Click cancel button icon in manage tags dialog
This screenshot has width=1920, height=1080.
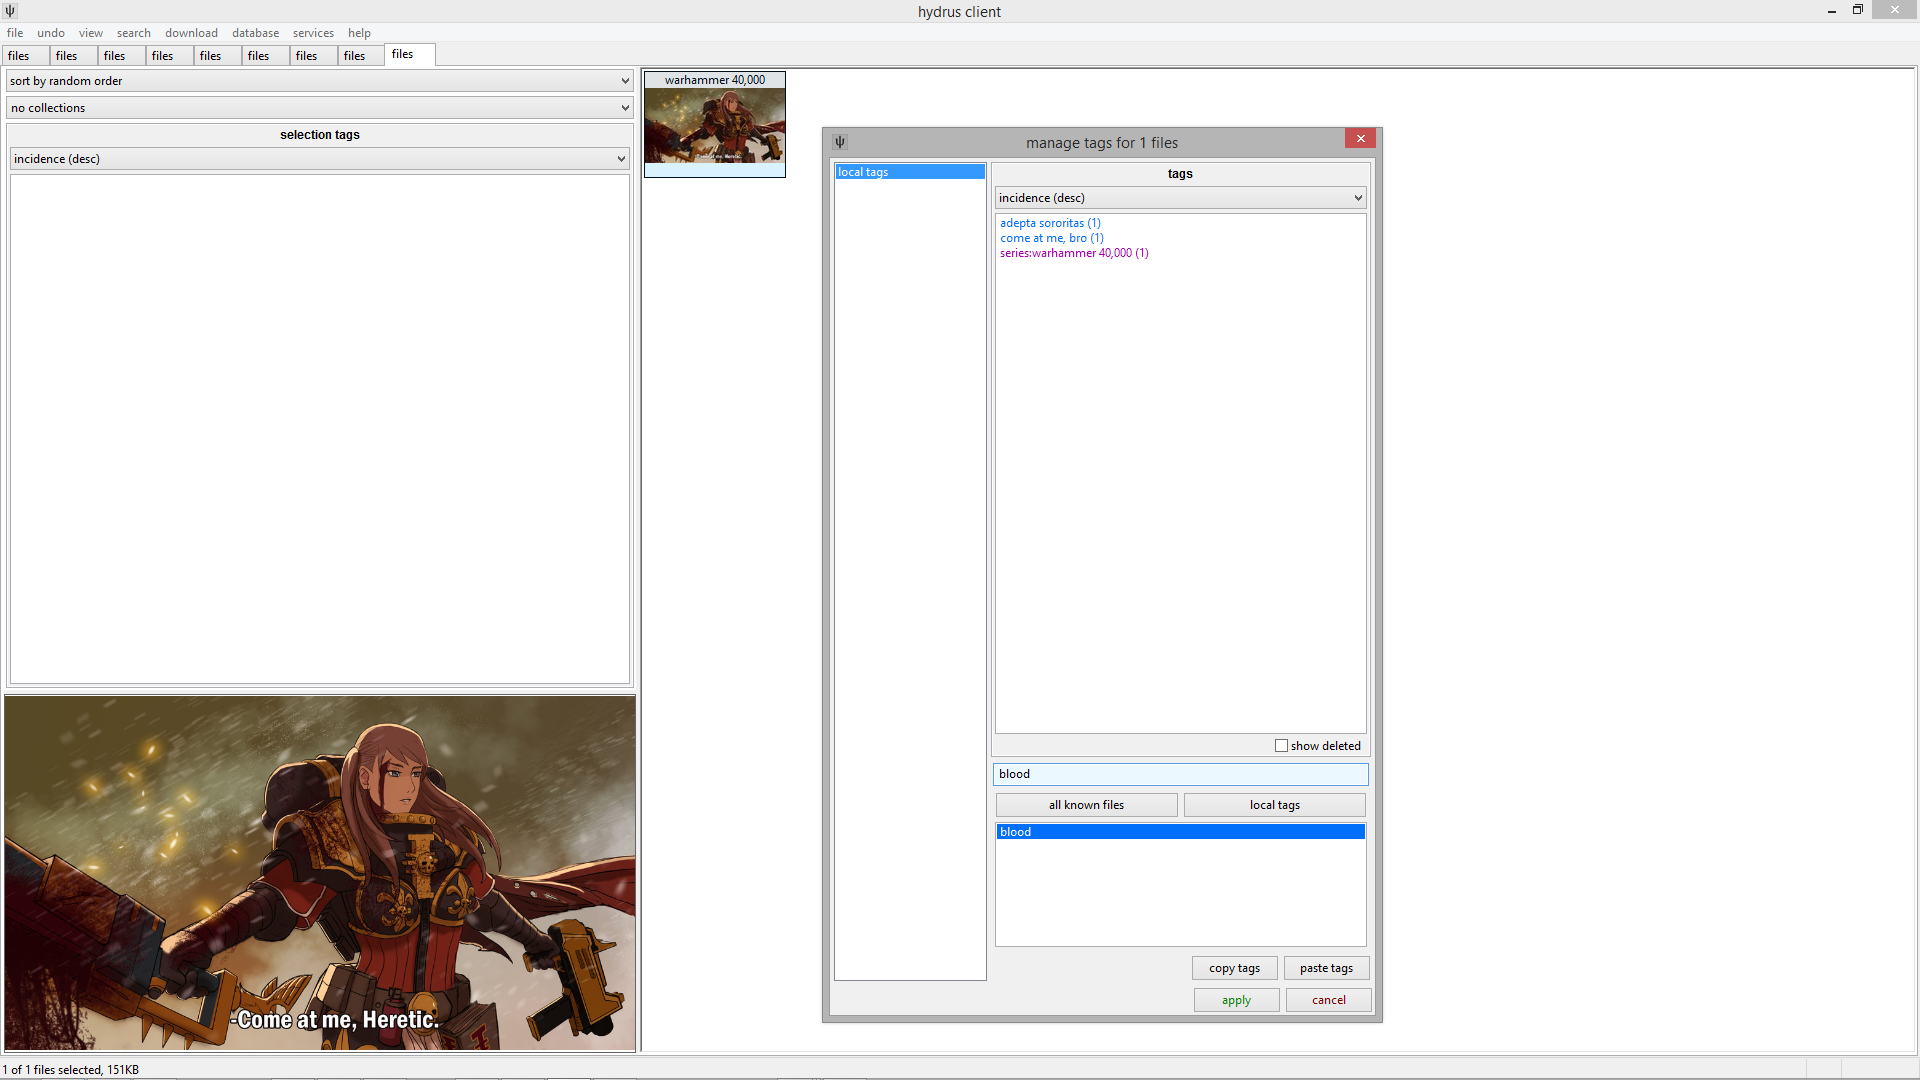coord(1327,1000)
